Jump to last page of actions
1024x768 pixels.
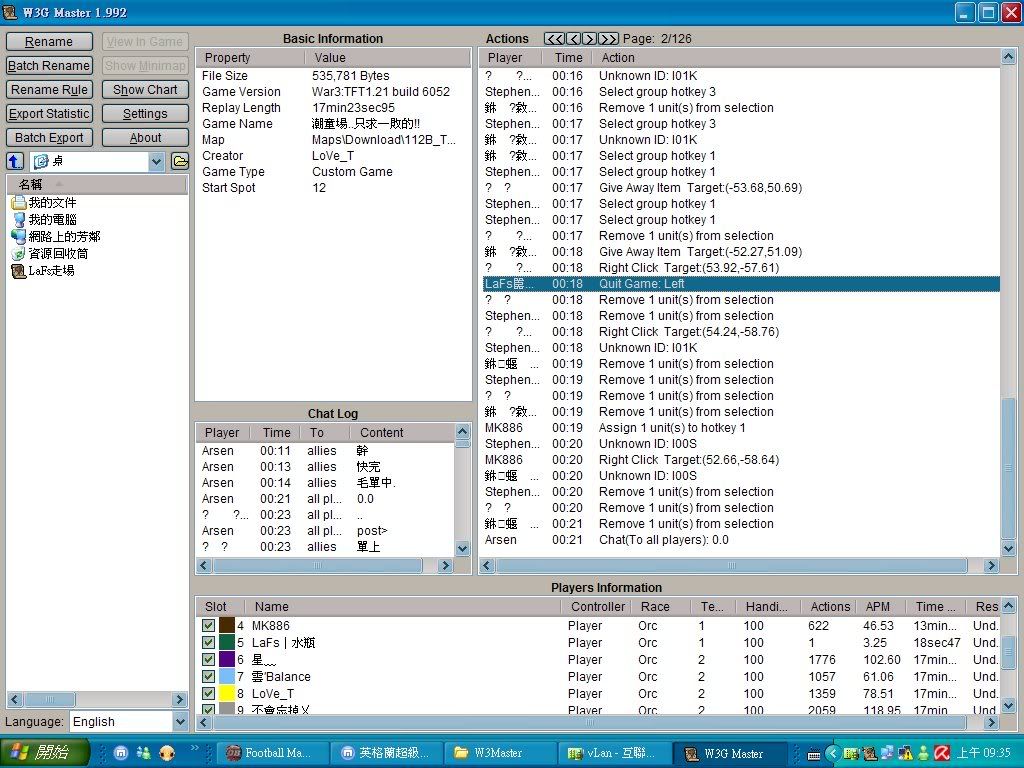coord(608,39)
